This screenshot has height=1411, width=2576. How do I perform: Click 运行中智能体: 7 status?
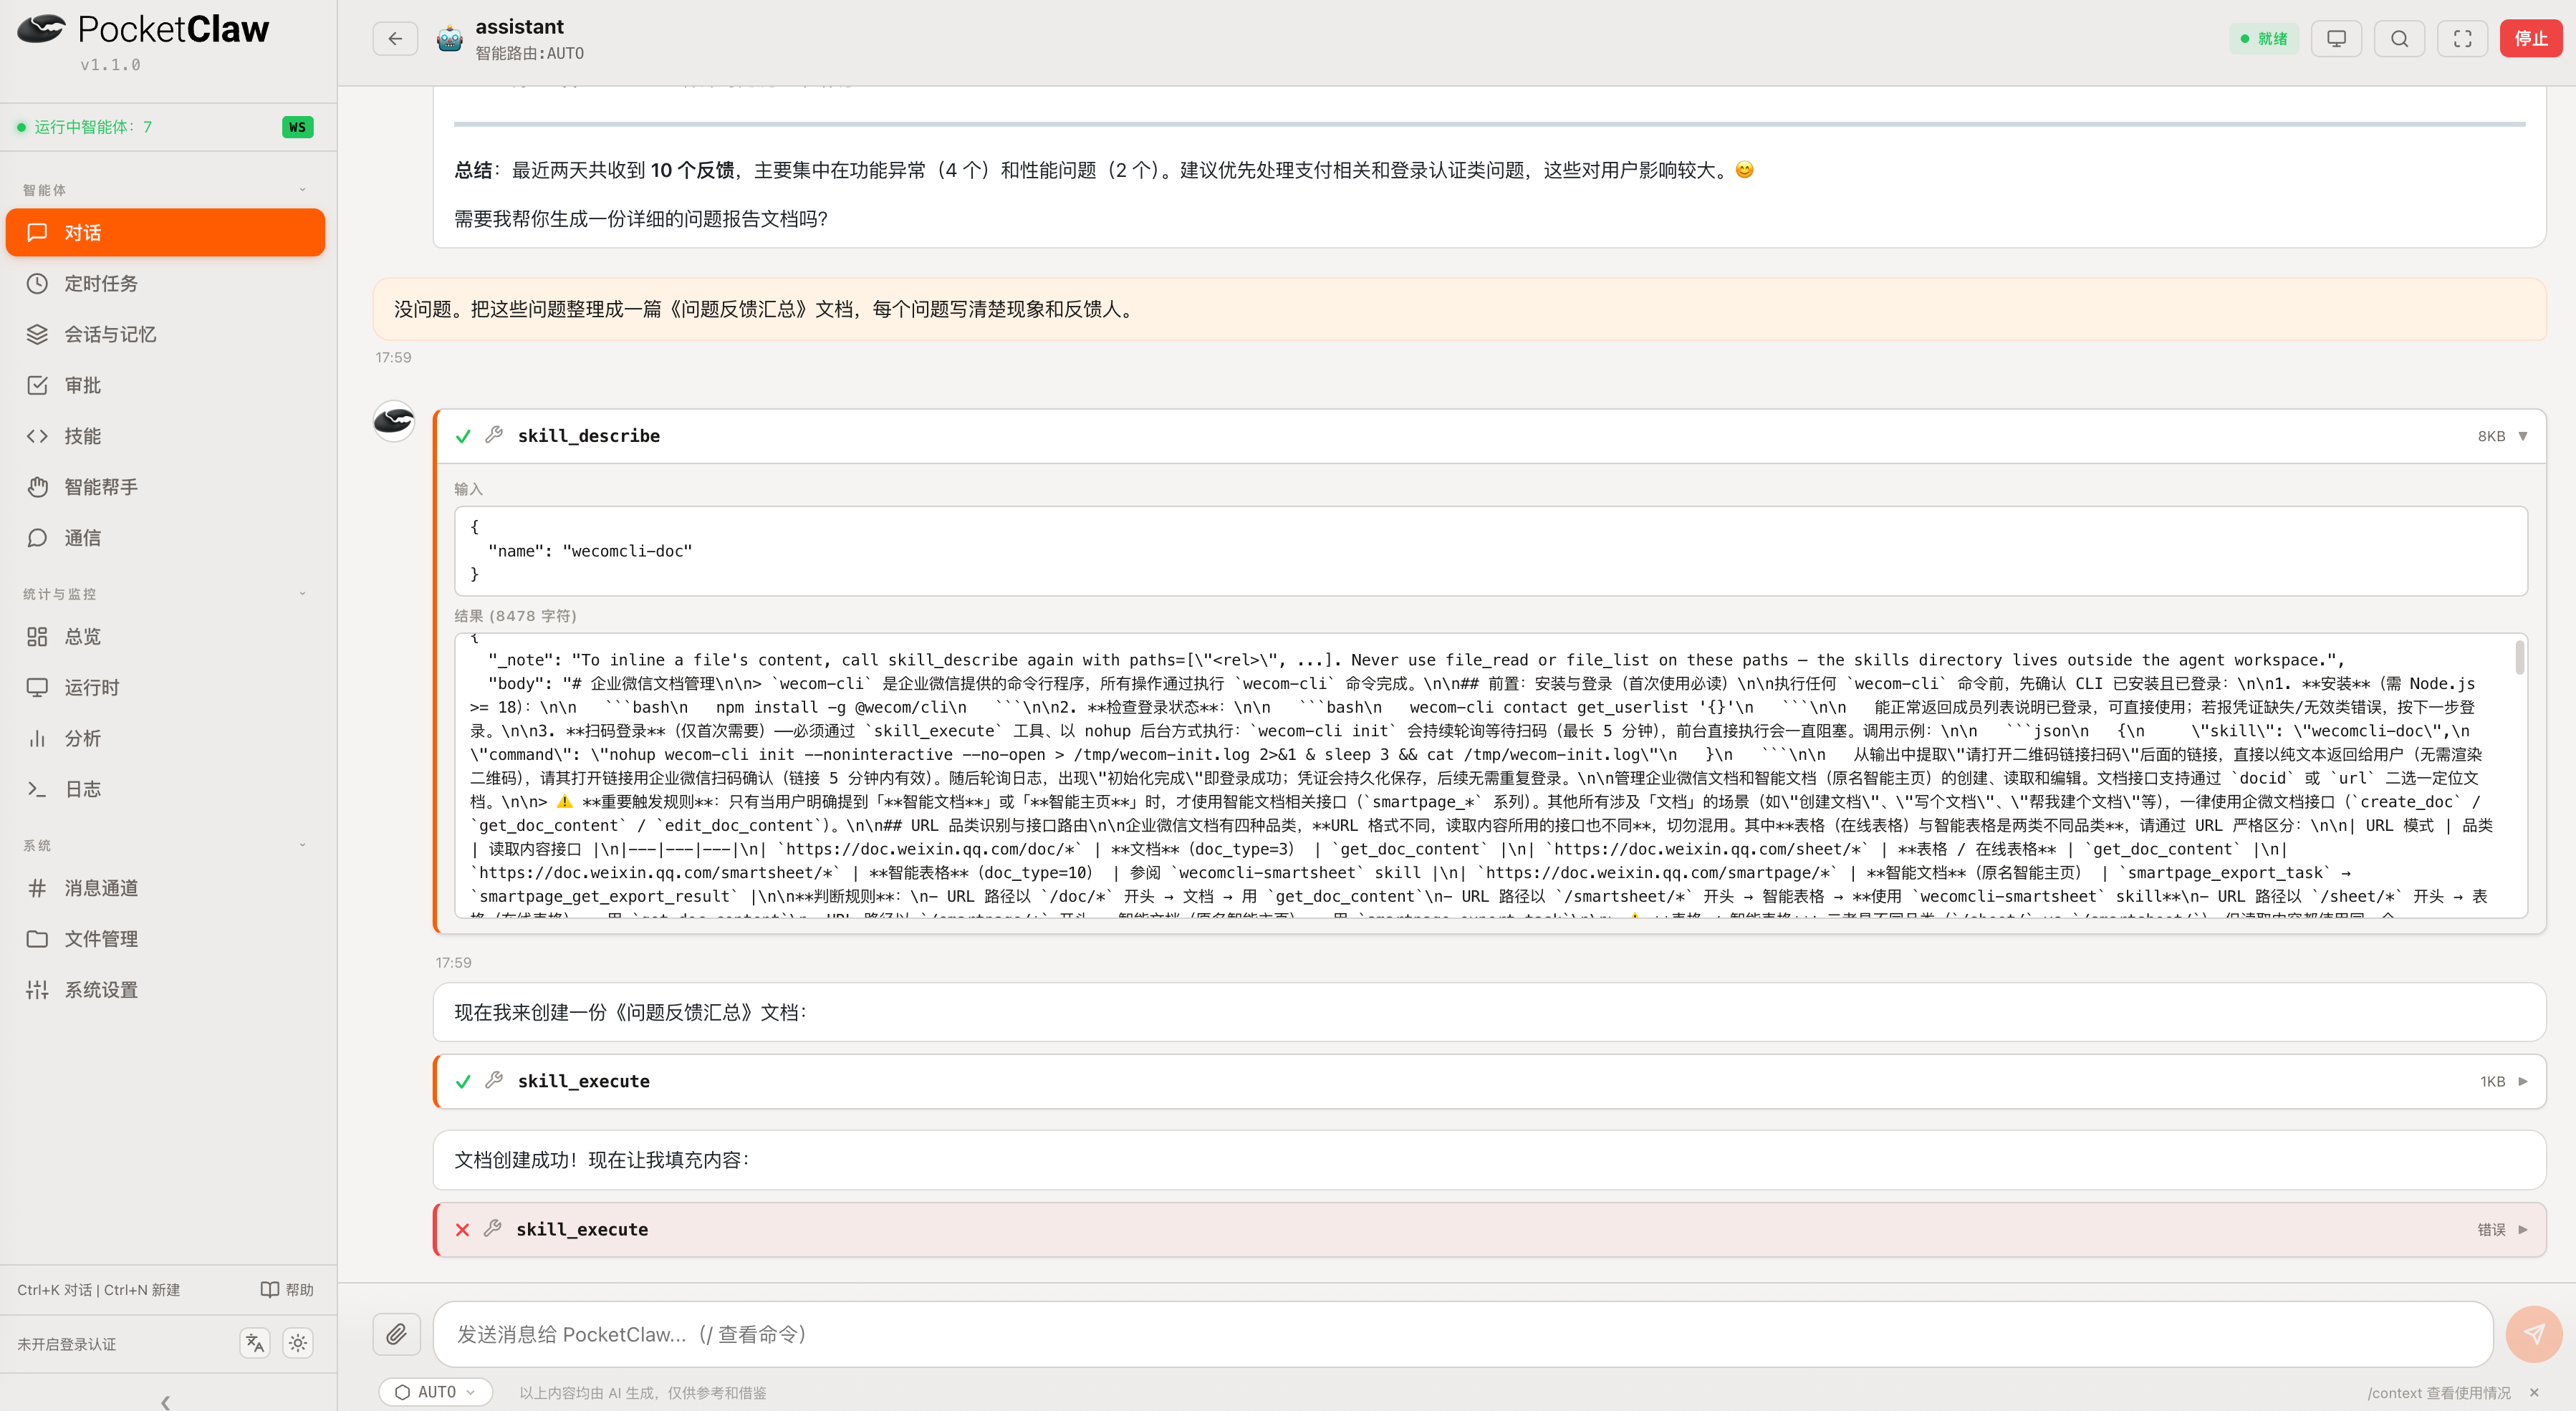84,127
